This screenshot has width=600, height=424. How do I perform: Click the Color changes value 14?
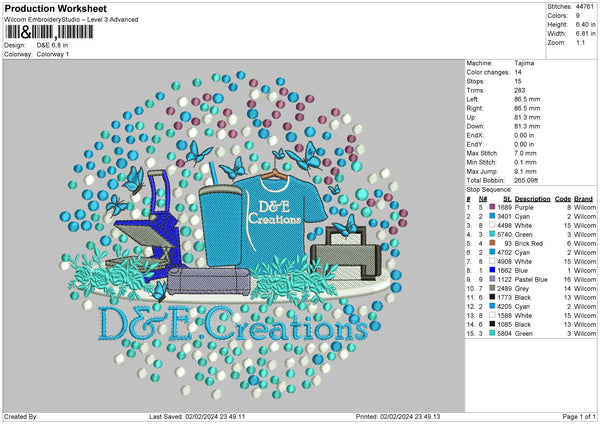click(518, 72)
